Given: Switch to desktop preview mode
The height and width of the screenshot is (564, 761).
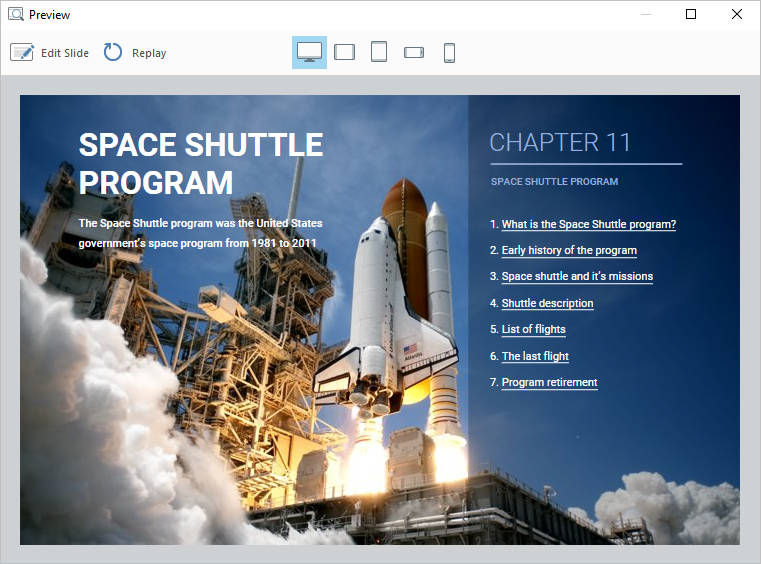Looking at the screenshot, I should [309, 52].
